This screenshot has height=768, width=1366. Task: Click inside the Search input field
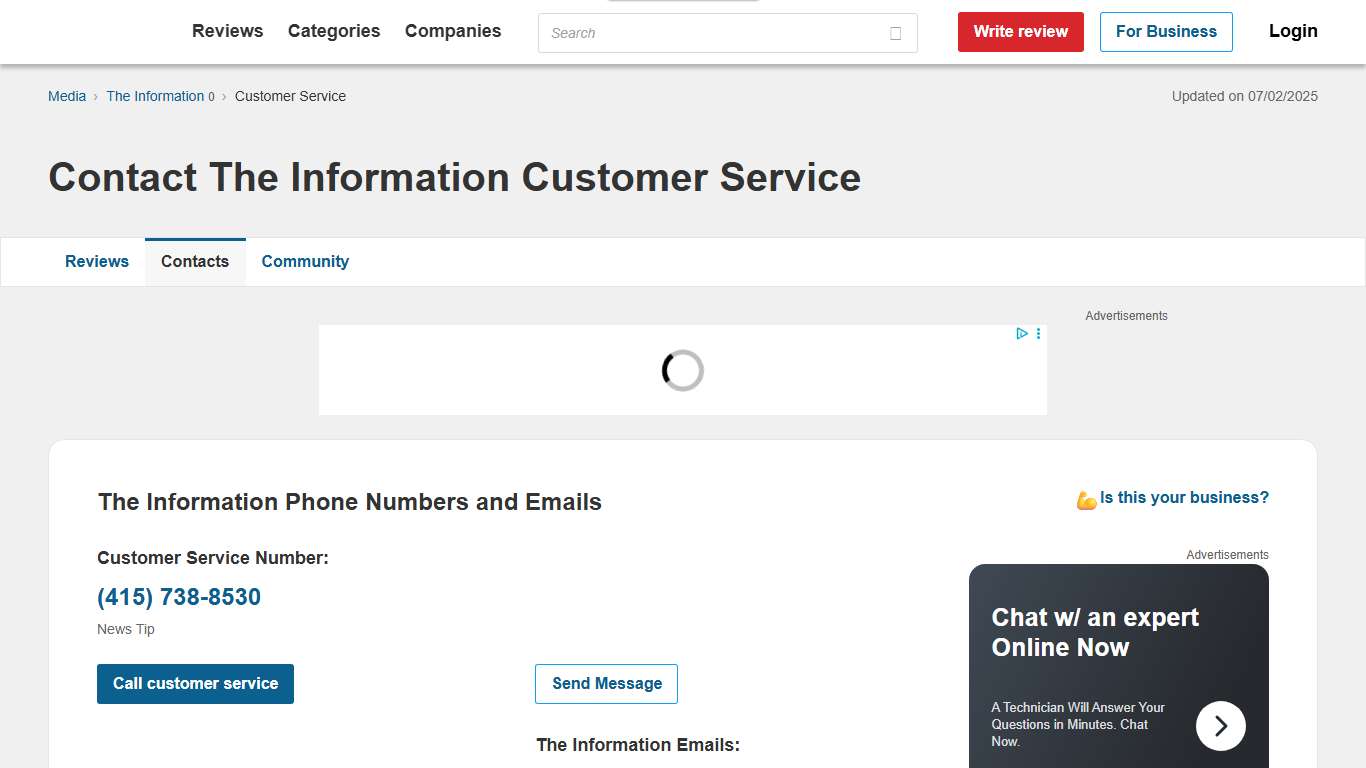(x=700, y=33)
